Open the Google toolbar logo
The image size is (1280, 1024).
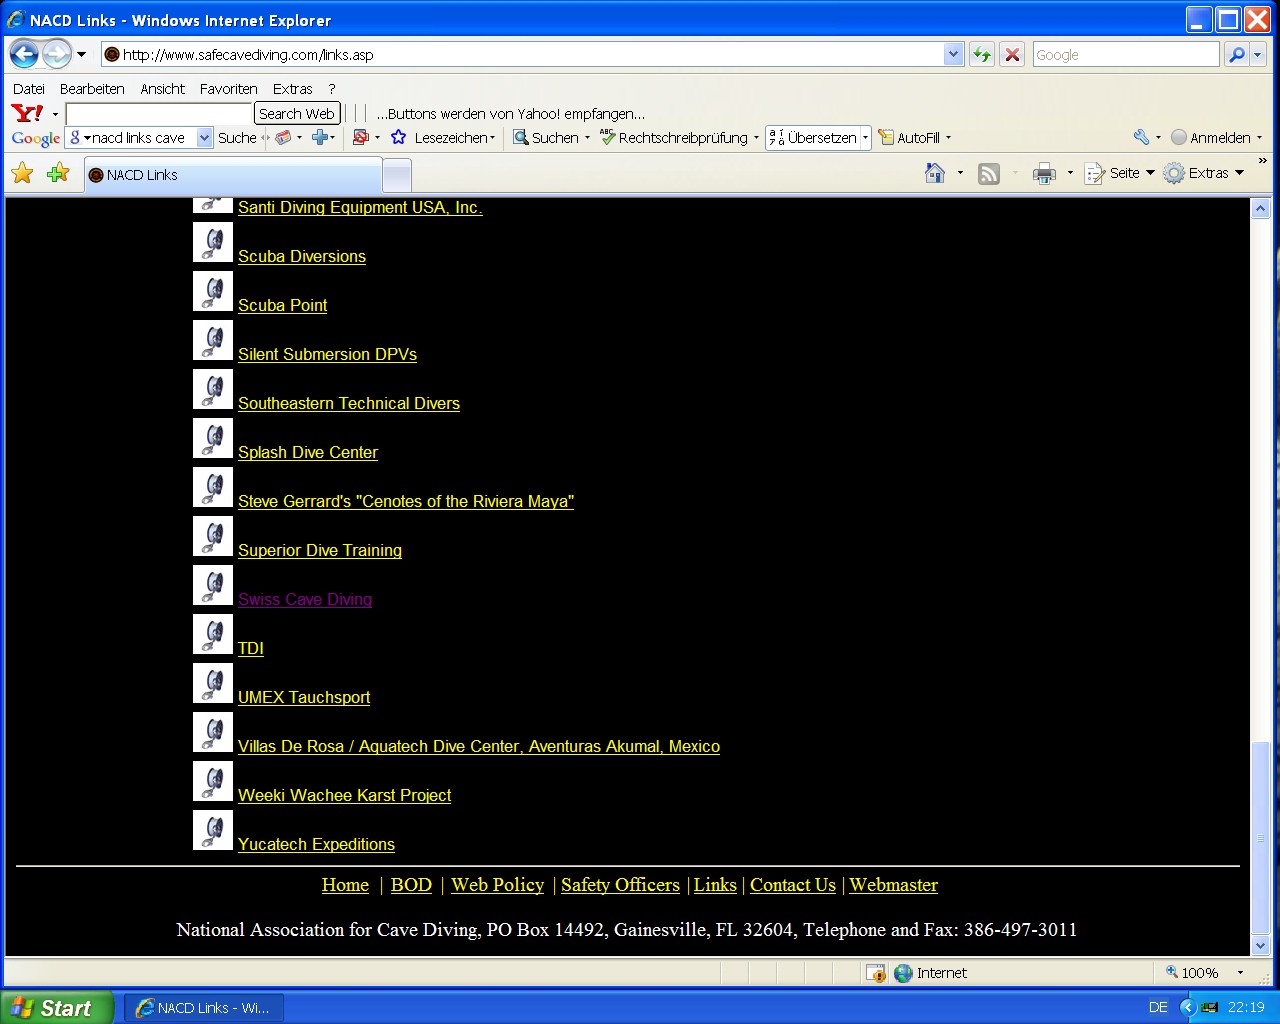(x=36, y=138)
